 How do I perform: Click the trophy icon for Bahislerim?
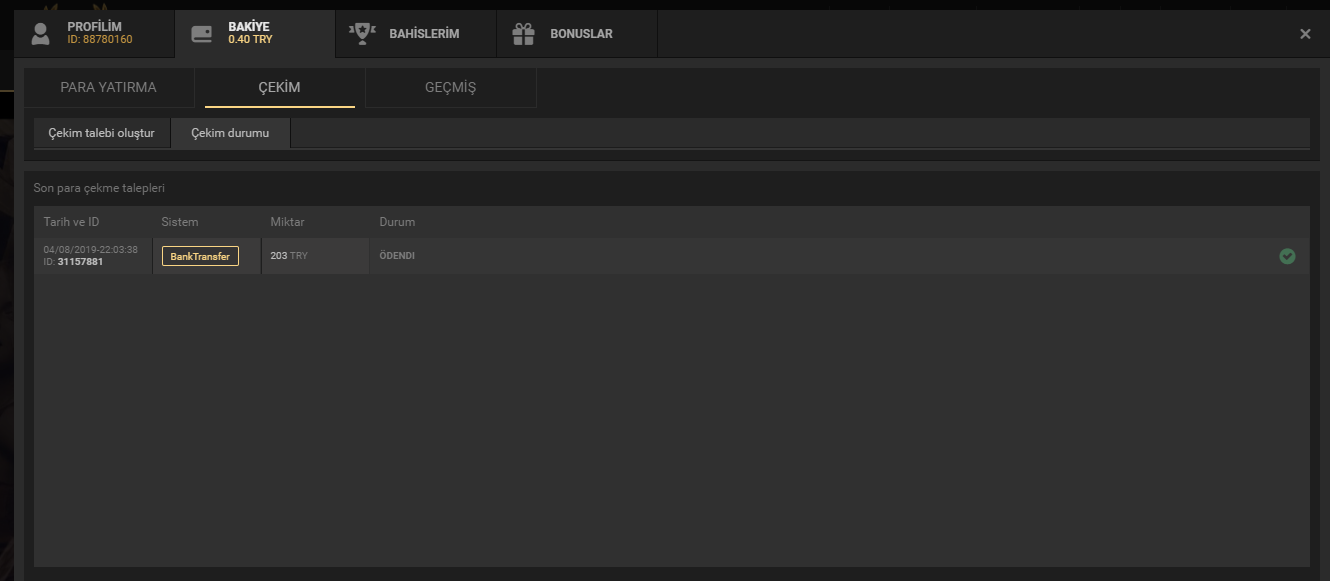pos(360,34)
